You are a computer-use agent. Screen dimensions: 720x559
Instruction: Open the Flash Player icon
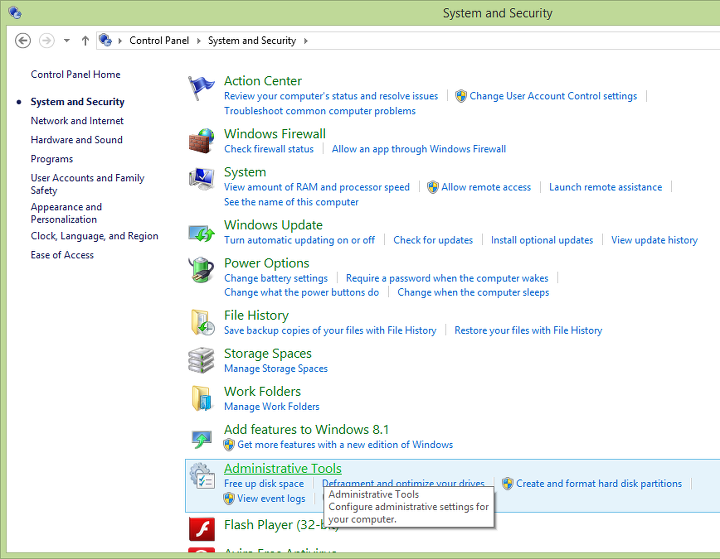(202, 529)
